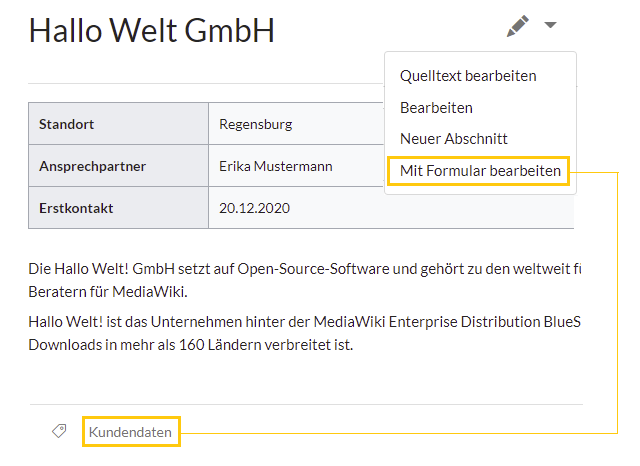Click text about Downloads in 160 Ländern
This screenshot has width=640, height=466.
click(x=191, y=345)
